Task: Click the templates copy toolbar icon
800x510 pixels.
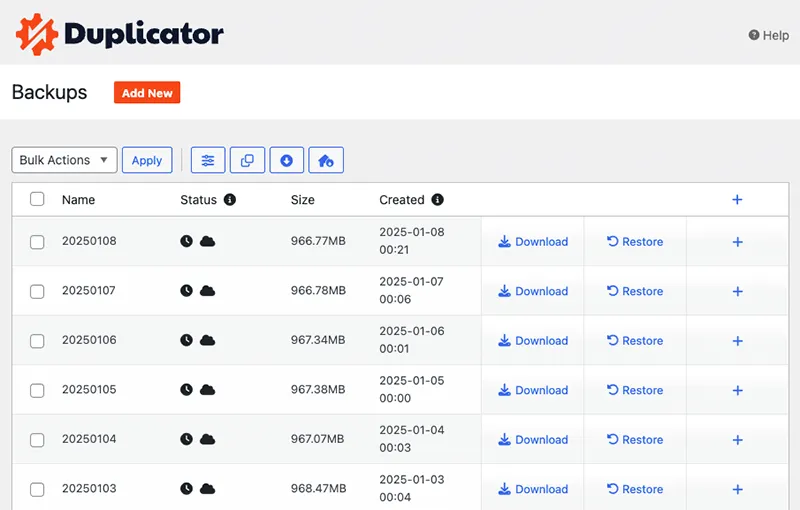Action: (x=247, y=160)
